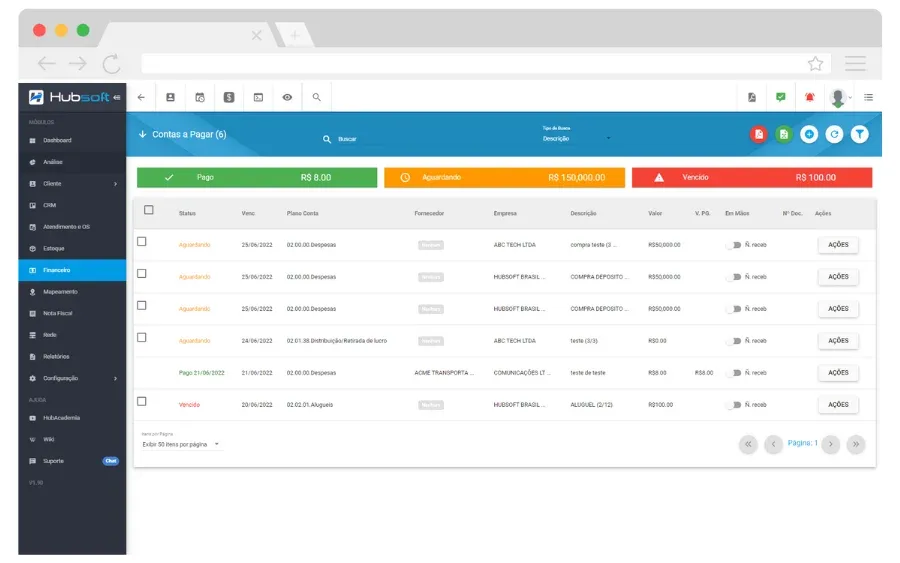Add new conta a pagar plus button

point(809,134)
